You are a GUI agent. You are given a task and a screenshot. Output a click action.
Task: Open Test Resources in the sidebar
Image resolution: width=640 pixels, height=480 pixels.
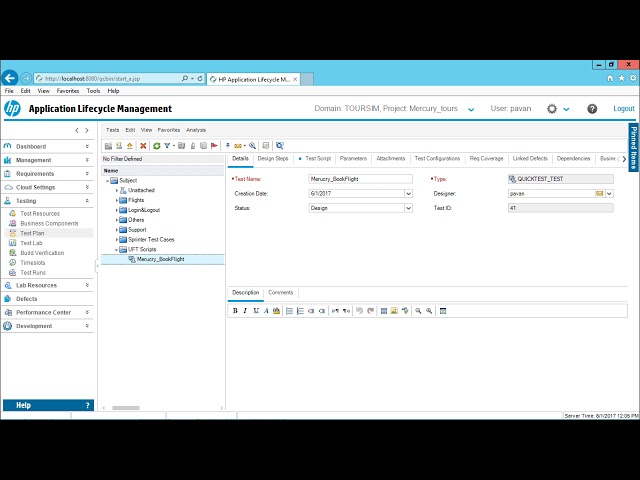(40, 213)
